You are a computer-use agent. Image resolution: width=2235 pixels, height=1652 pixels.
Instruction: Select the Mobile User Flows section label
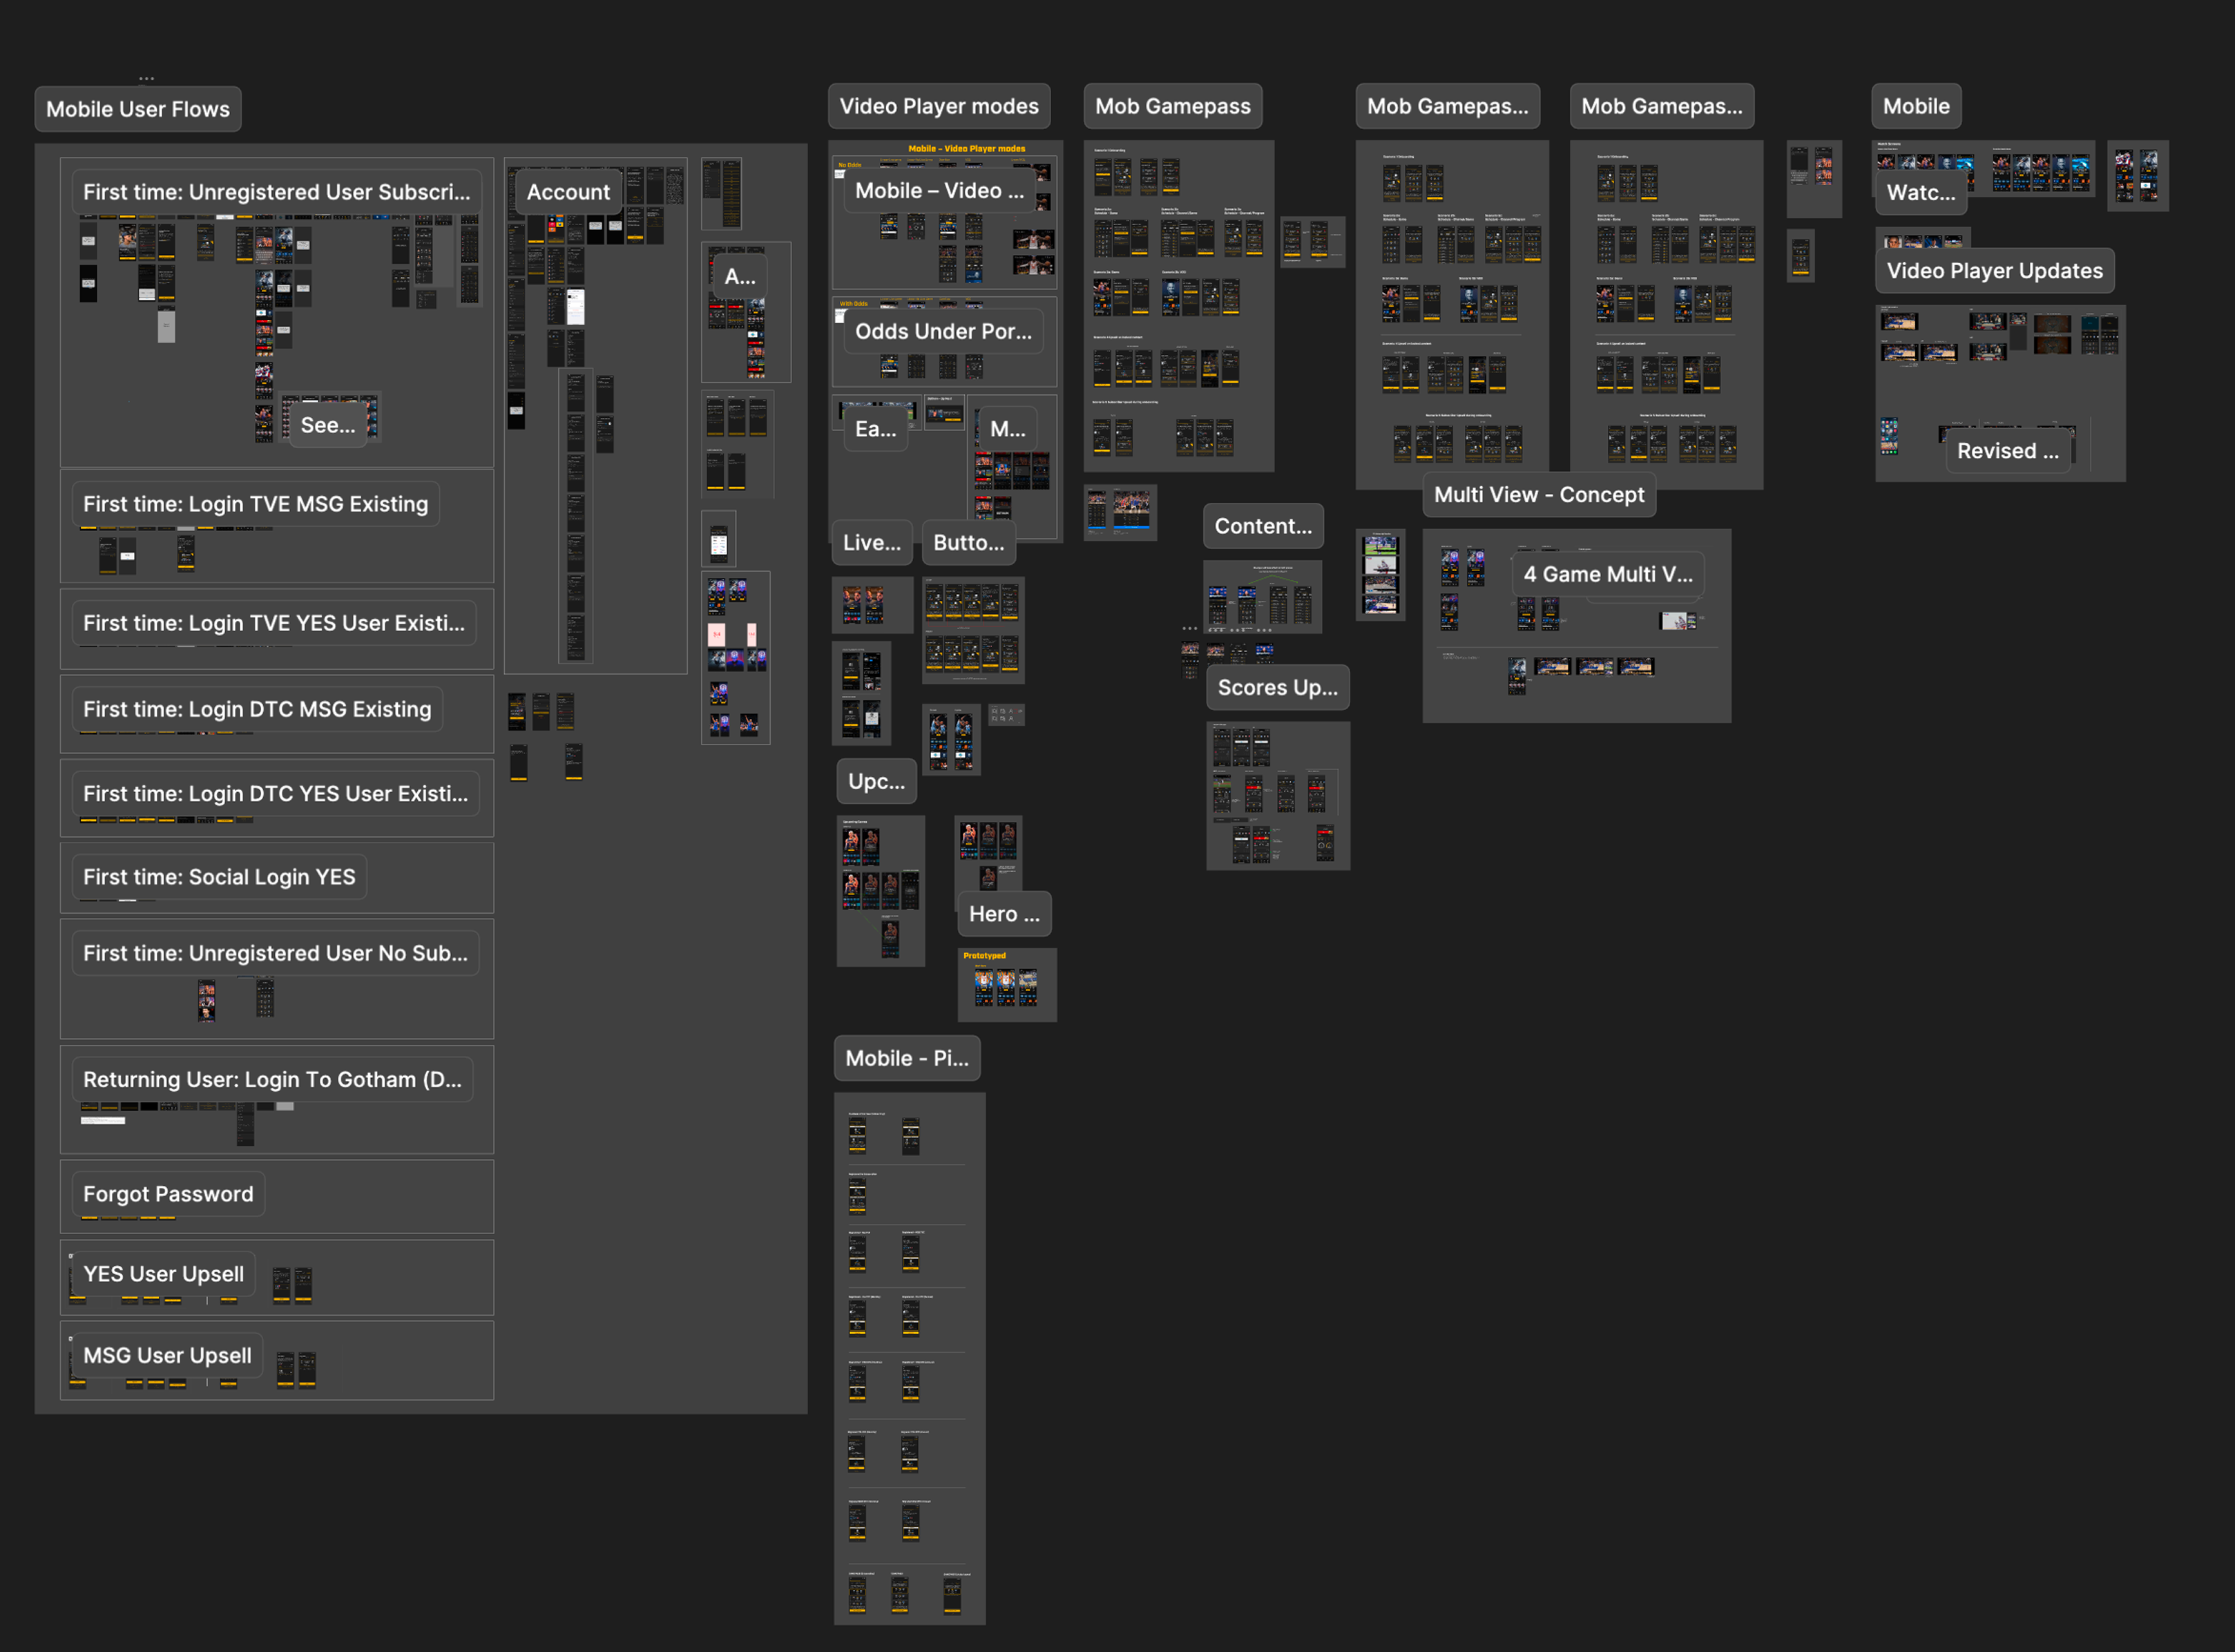click(138, 109)
